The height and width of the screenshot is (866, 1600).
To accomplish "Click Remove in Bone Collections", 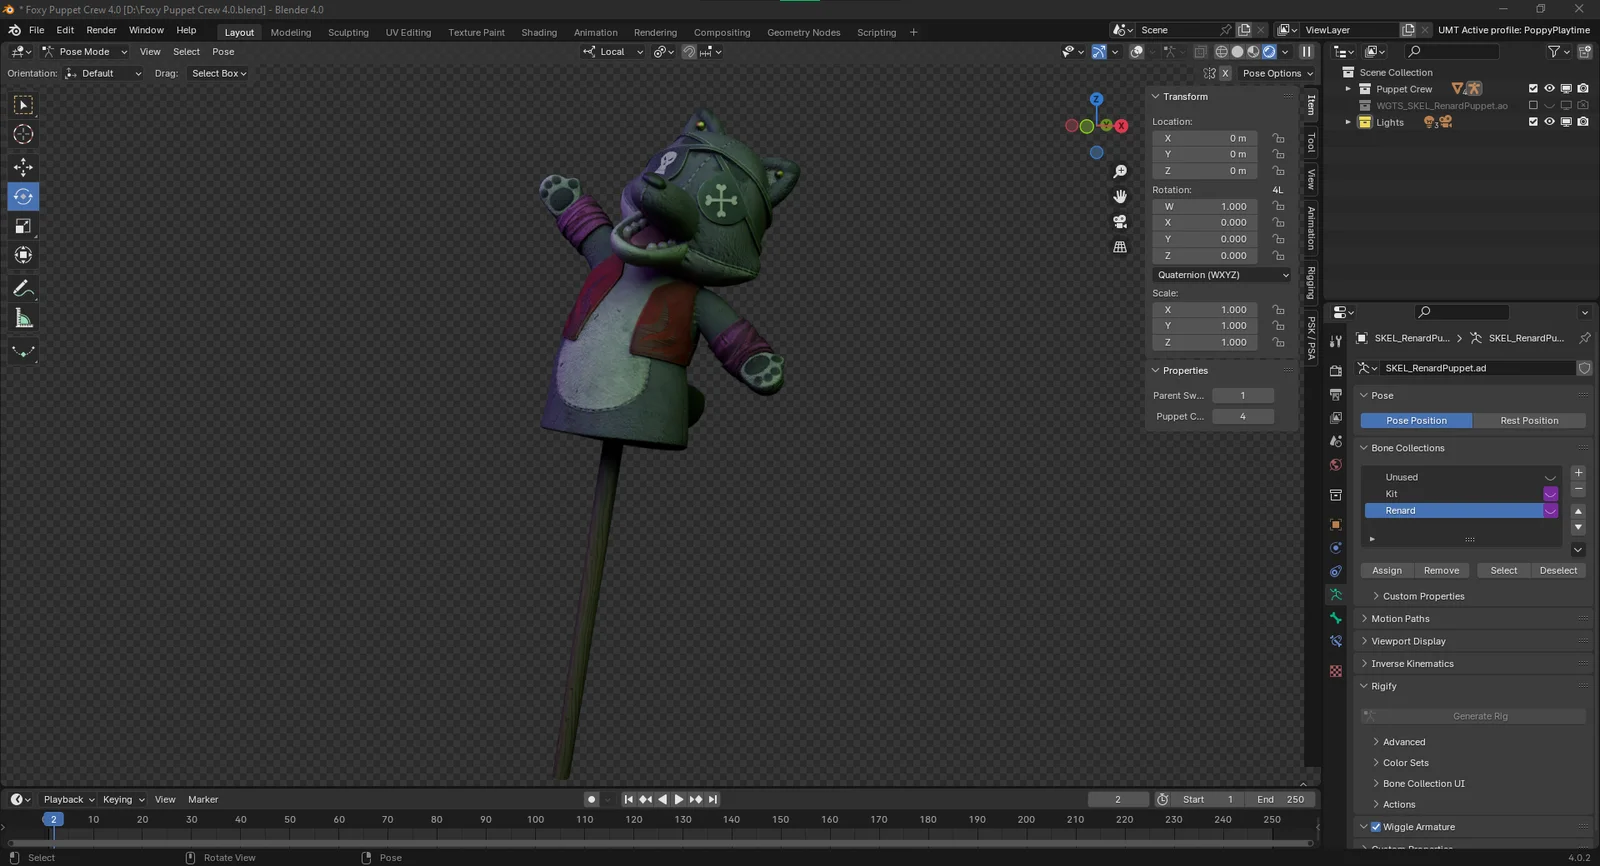I will click(1441, 571).
